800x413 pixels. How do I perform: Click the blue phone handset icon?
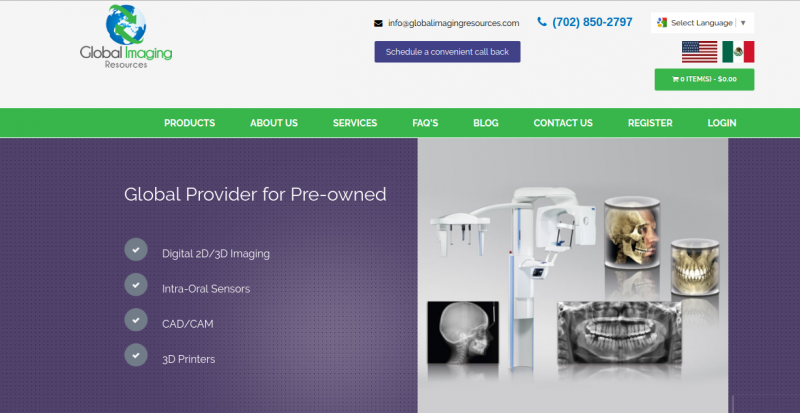point(542,21)
